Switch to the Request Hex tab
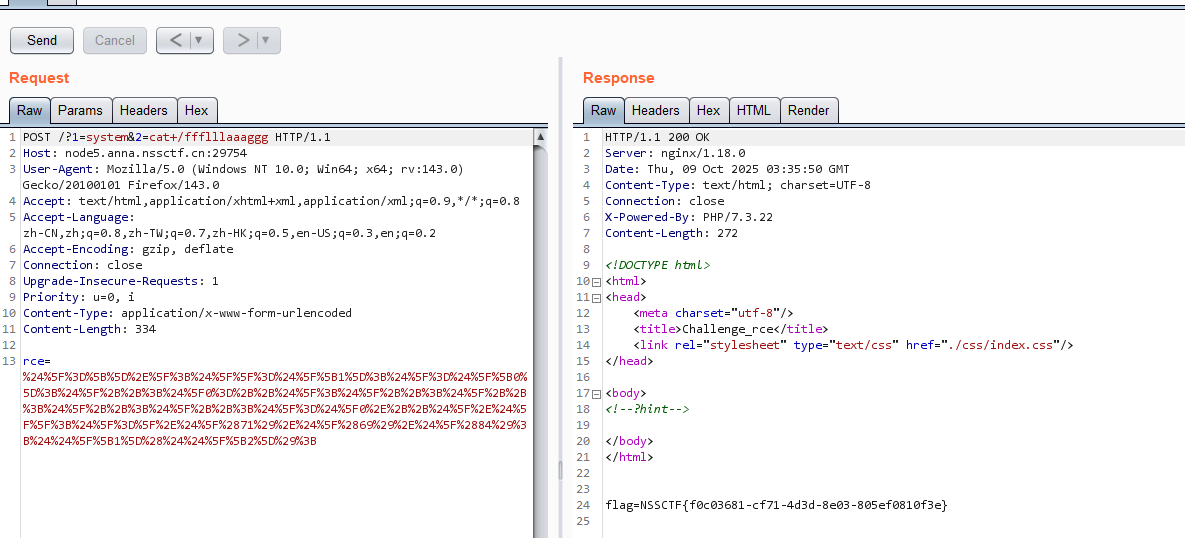Image resolution: width=1185 pixels, height=538 pixels. point(196,110)
